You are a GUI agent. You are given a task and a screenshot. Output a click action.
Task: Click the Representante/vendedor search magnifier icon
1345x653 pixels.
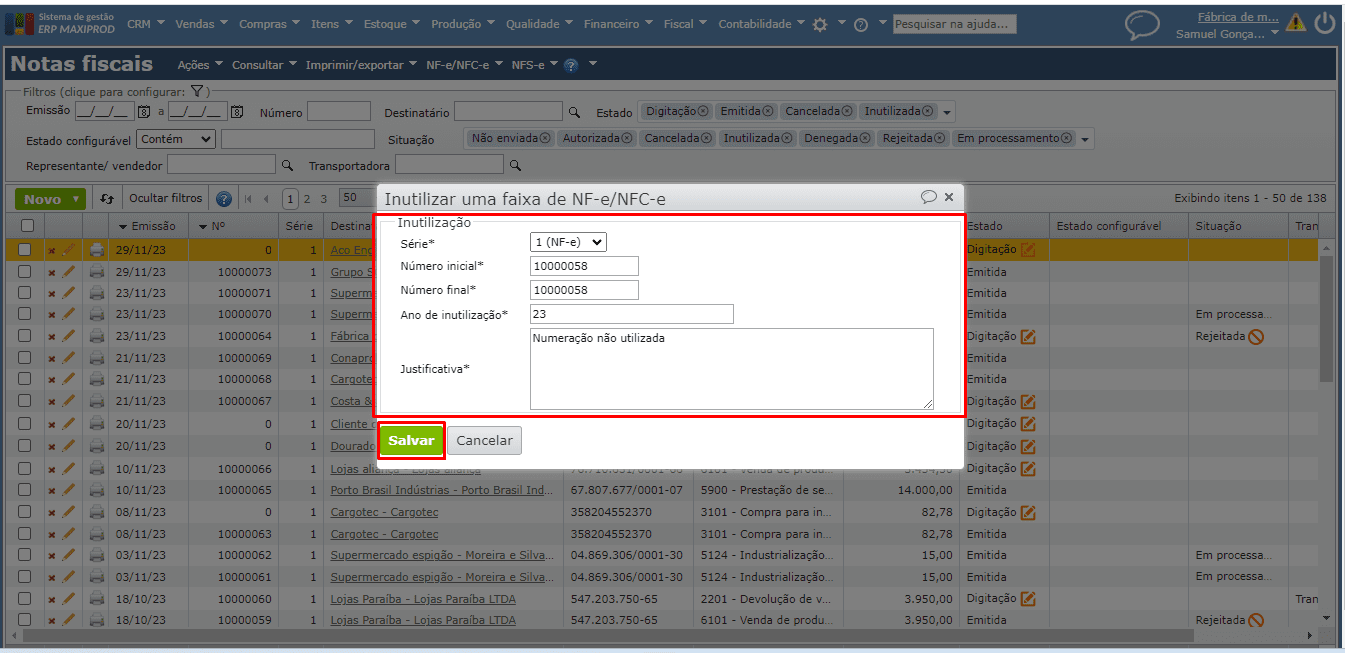pos(287,165)
